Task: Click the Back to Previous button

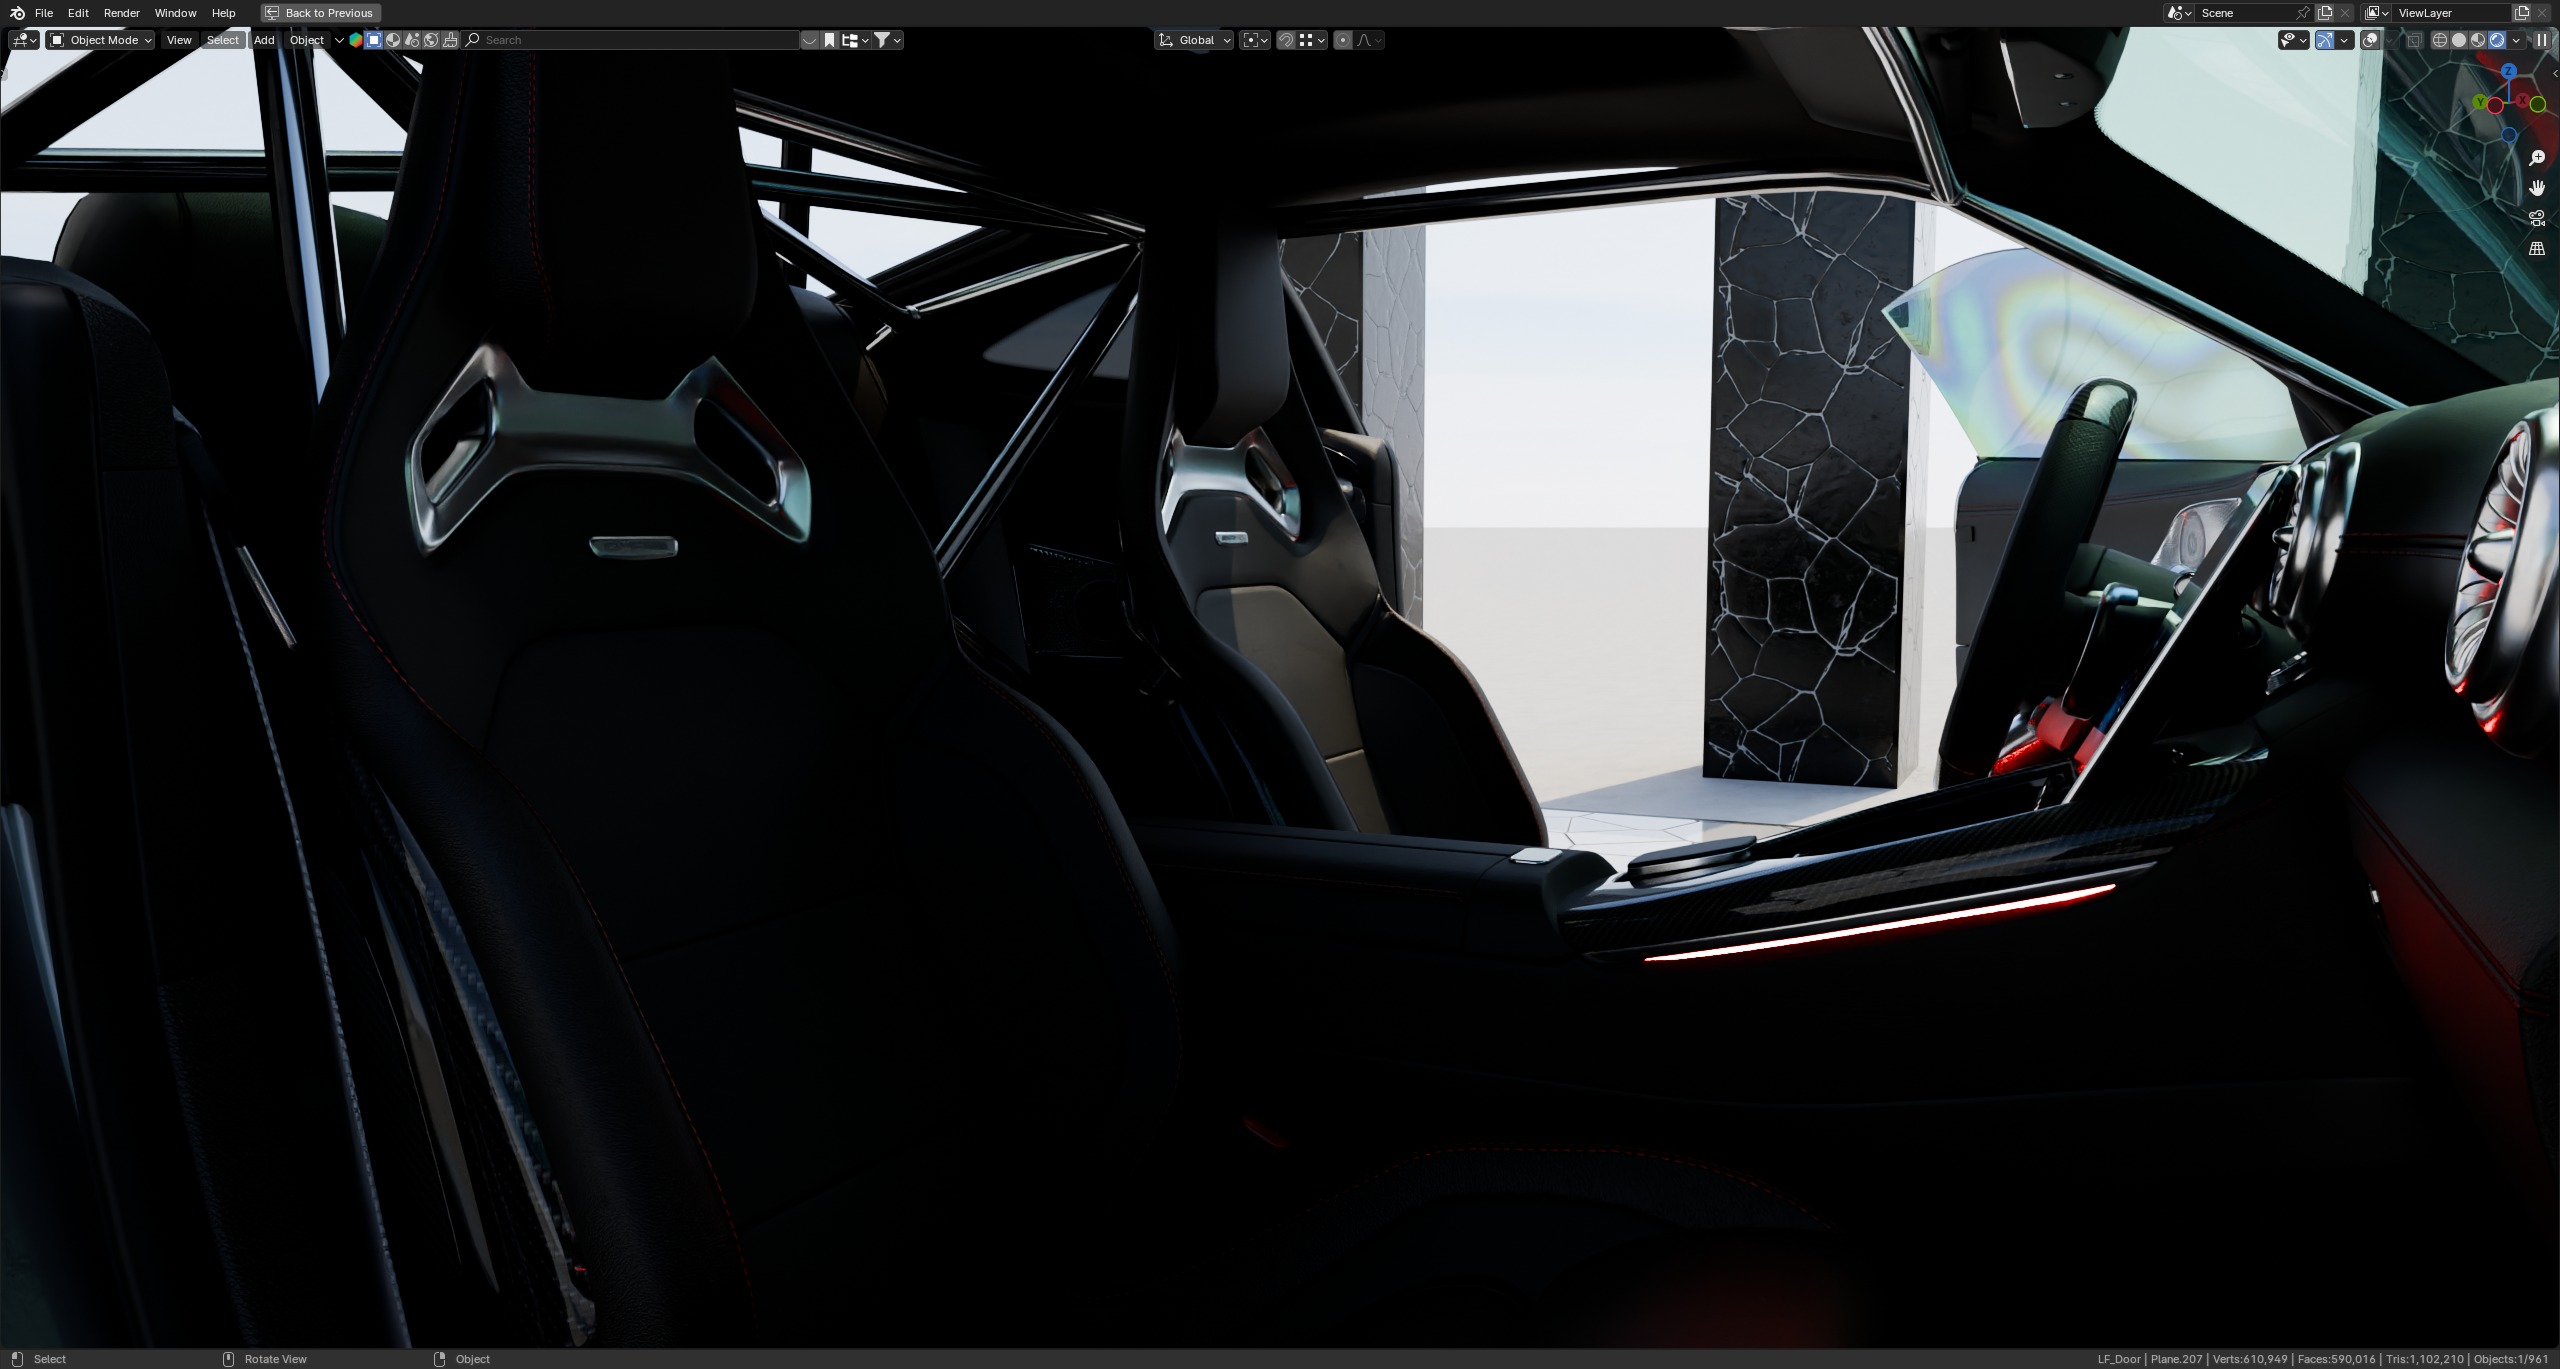Action: coord(320,13)
